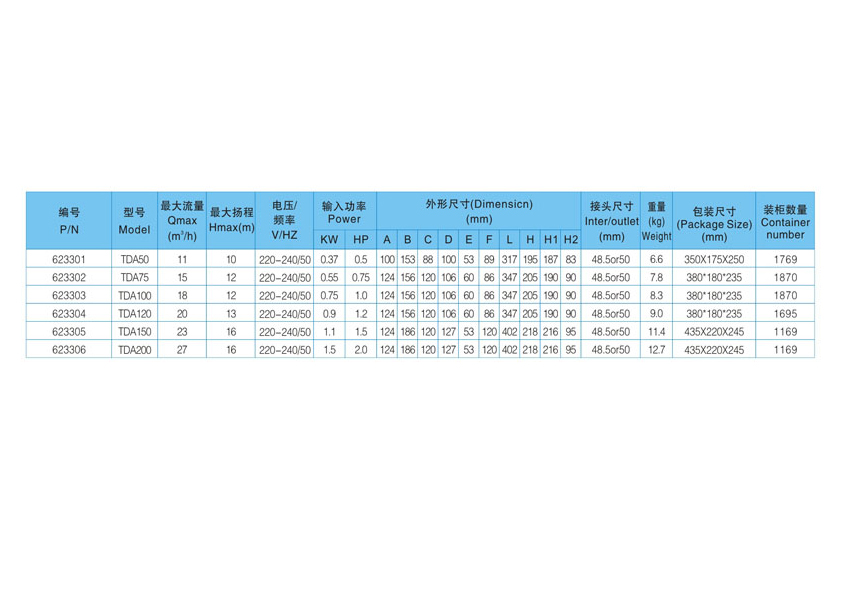Image resolution: width=846 pixels, height=592 pixels.
Task: Click the 0.55 KW value
Action: [329, 277]
